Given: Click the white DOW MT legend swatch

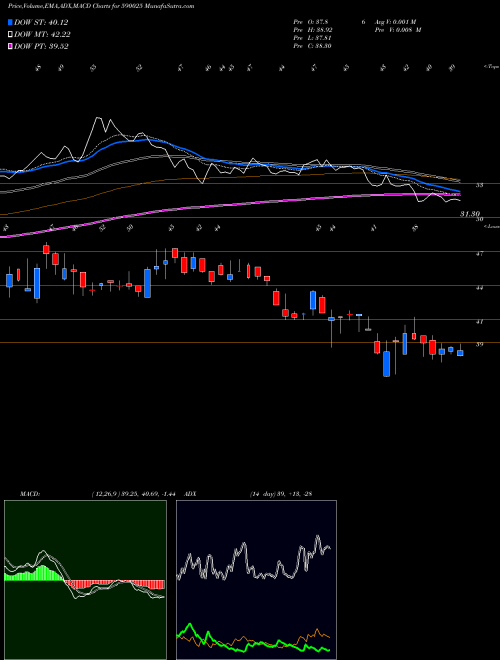Looking at the screenshot, I should click(x=10, y=34).
